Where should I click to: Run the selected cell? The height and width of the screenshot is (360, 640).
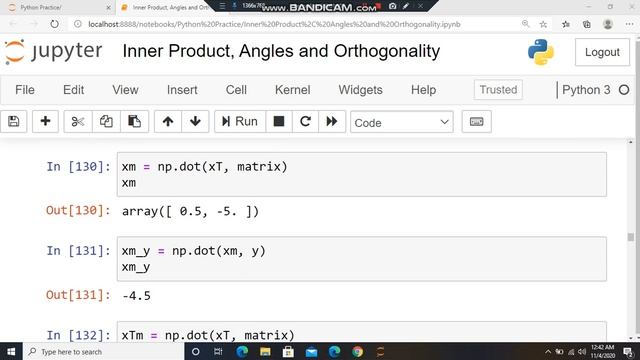(240, 121)
